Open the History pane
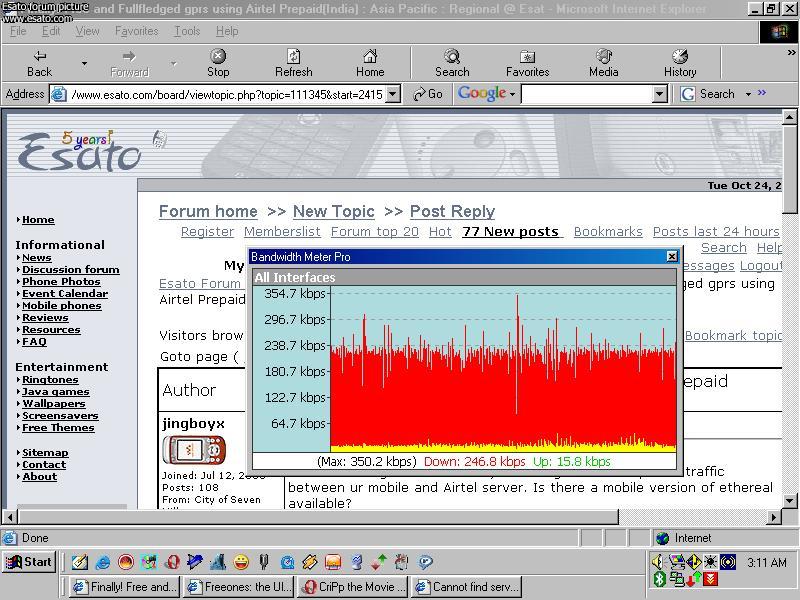This screenshot has height=600, width=800. [x=680, y=63]
